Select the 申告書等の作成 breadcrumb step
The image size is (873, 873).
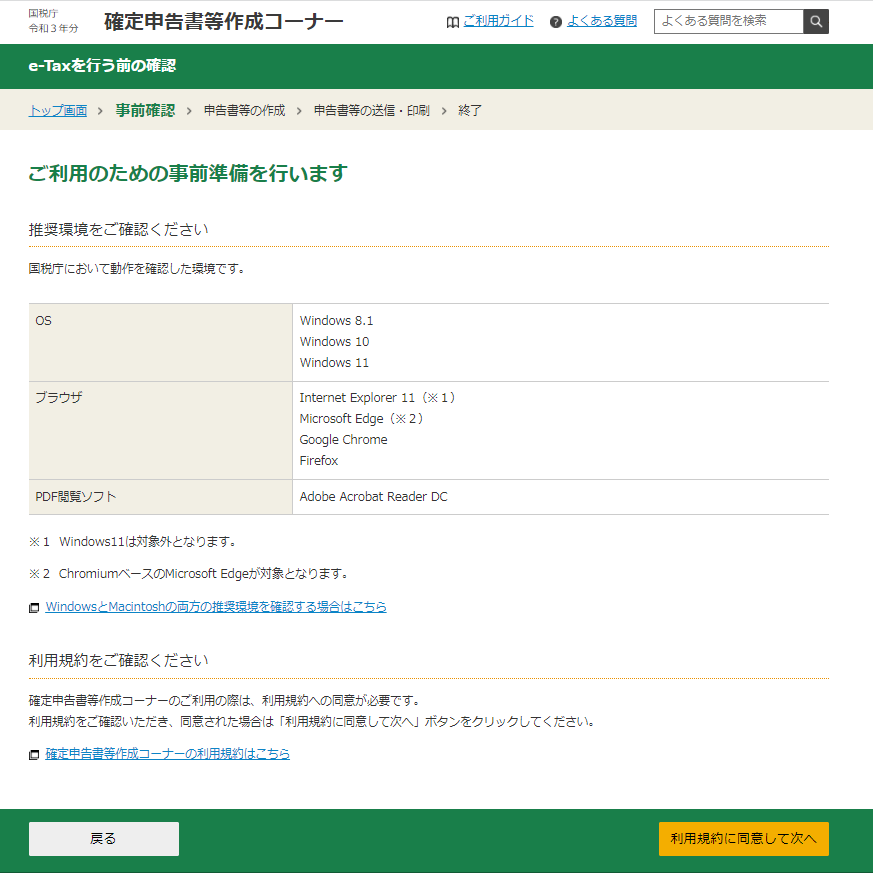pyautogui.click(x=244, y=110)
